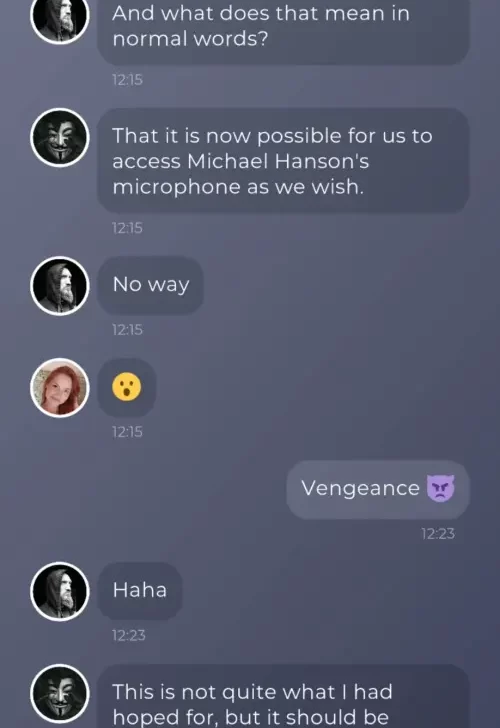
Task: Tap the 12:15 timestamp under the emoji message
Action: (127, 432)
